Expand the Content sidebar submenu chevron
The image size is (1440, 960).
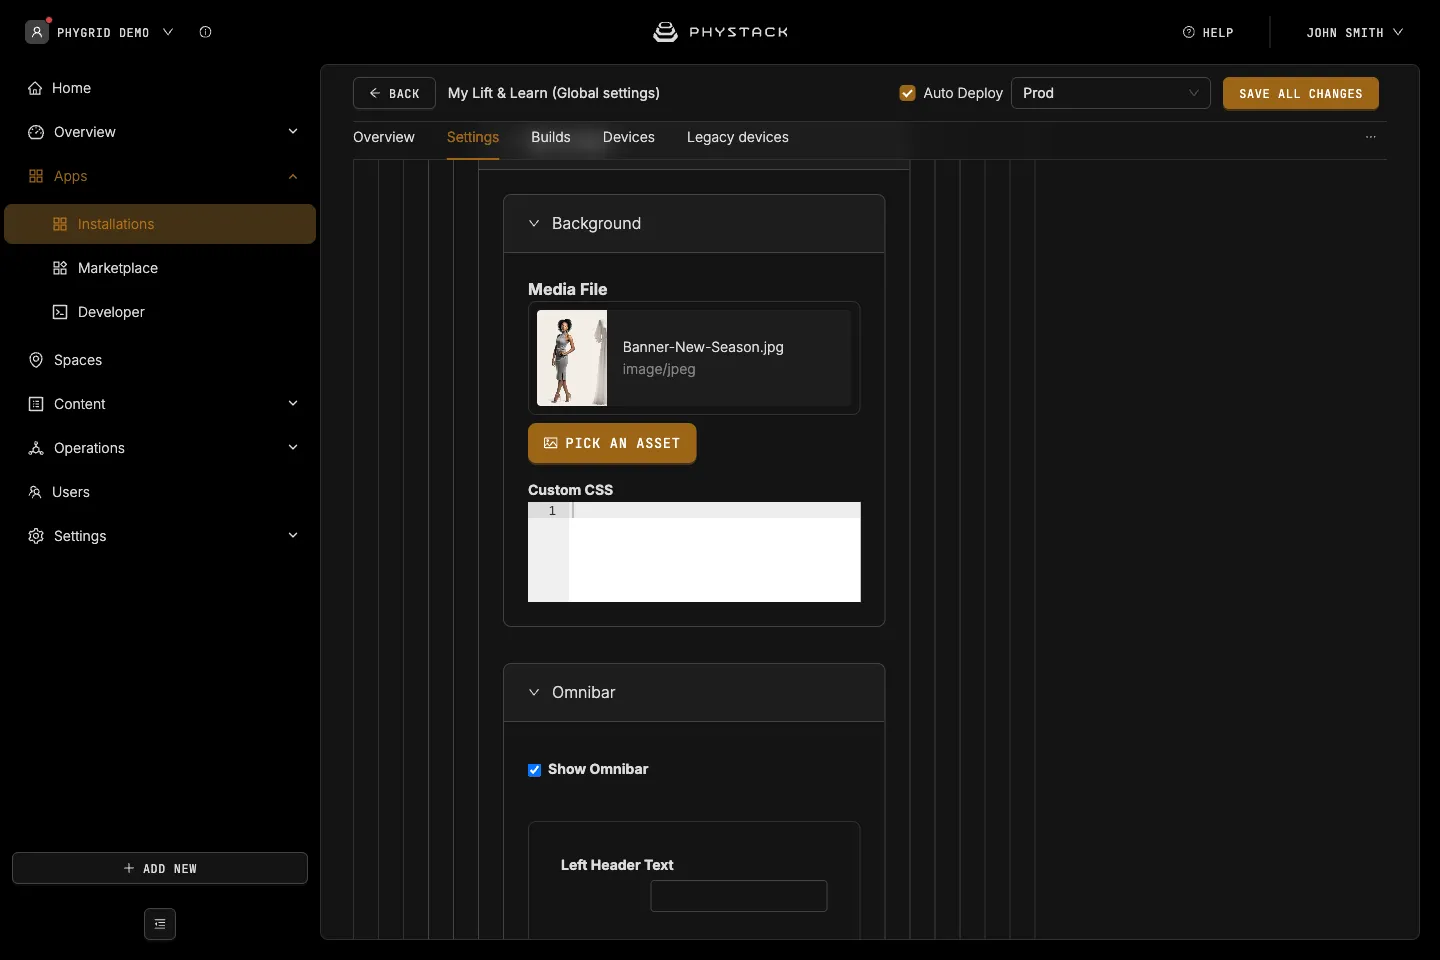coord(293,404)
